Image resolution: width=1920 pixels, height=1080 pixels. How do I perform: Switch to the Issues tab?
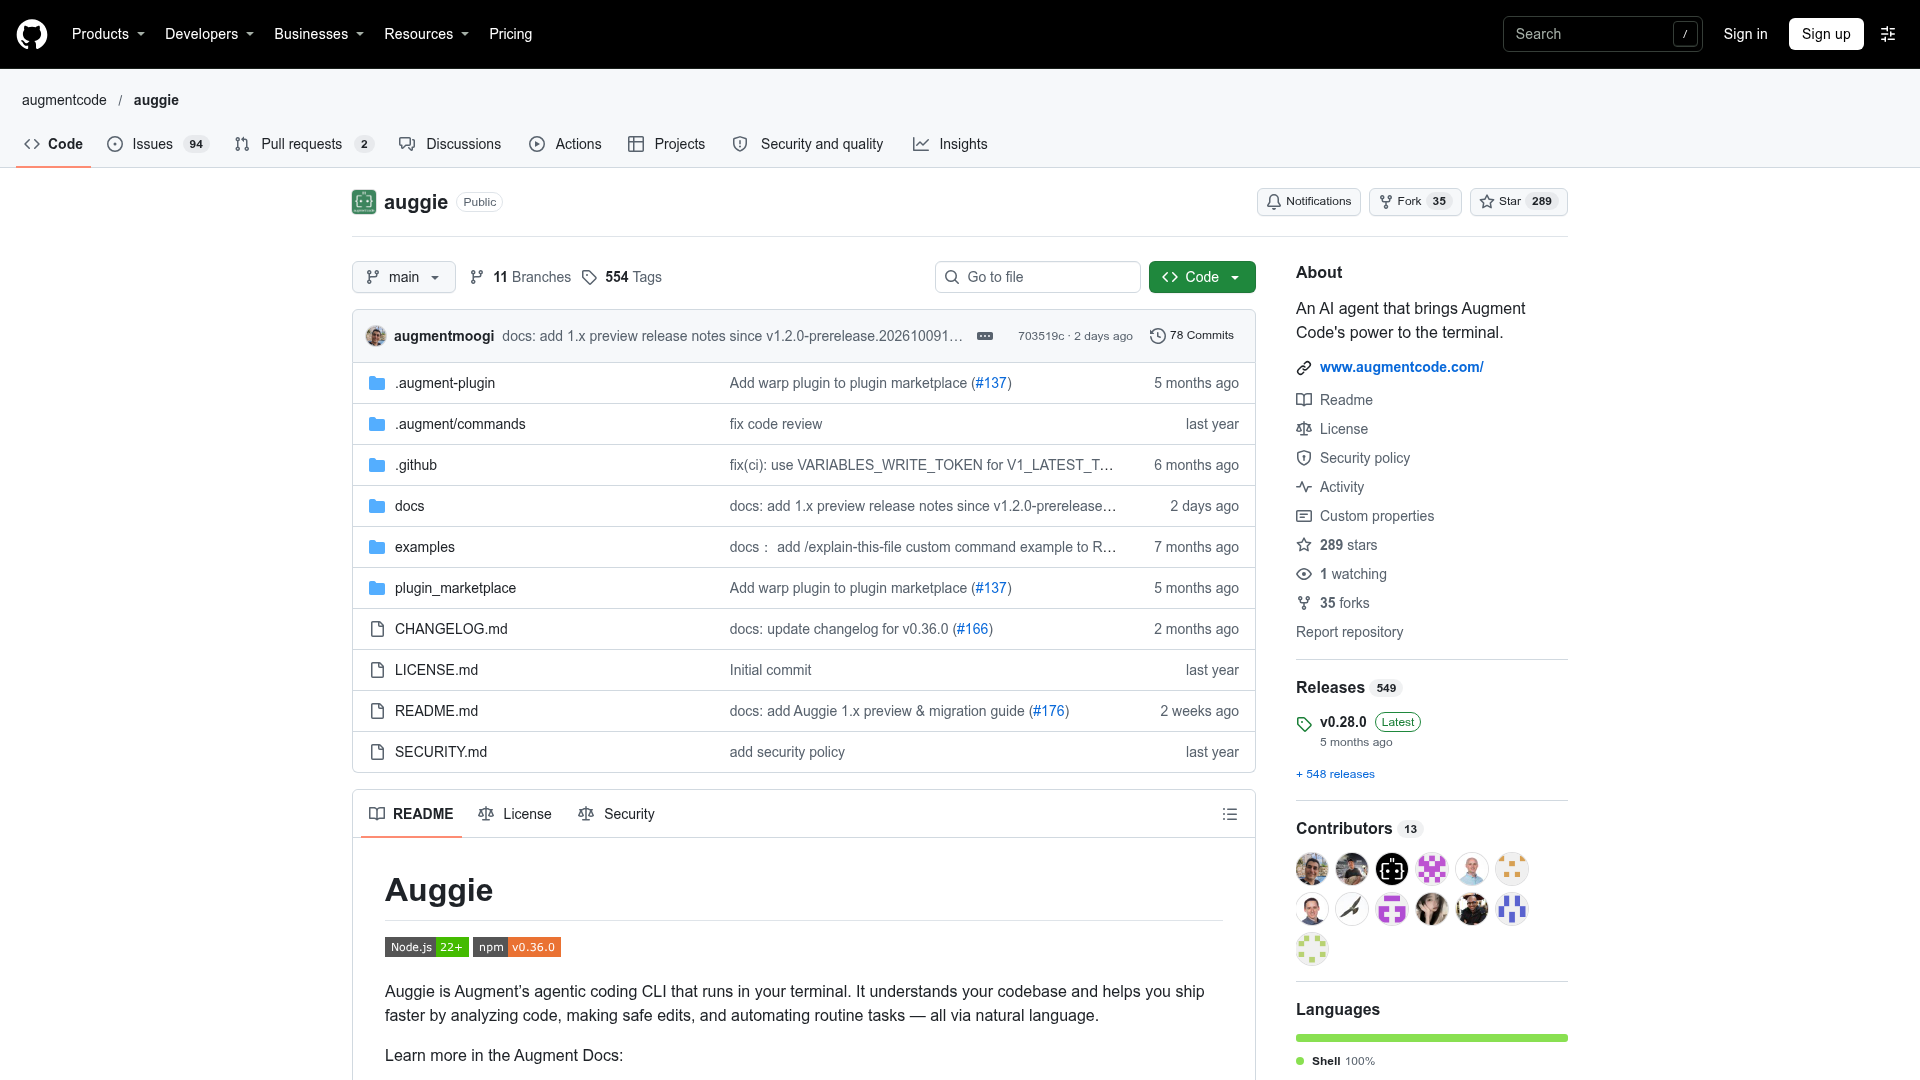(157, 144)
